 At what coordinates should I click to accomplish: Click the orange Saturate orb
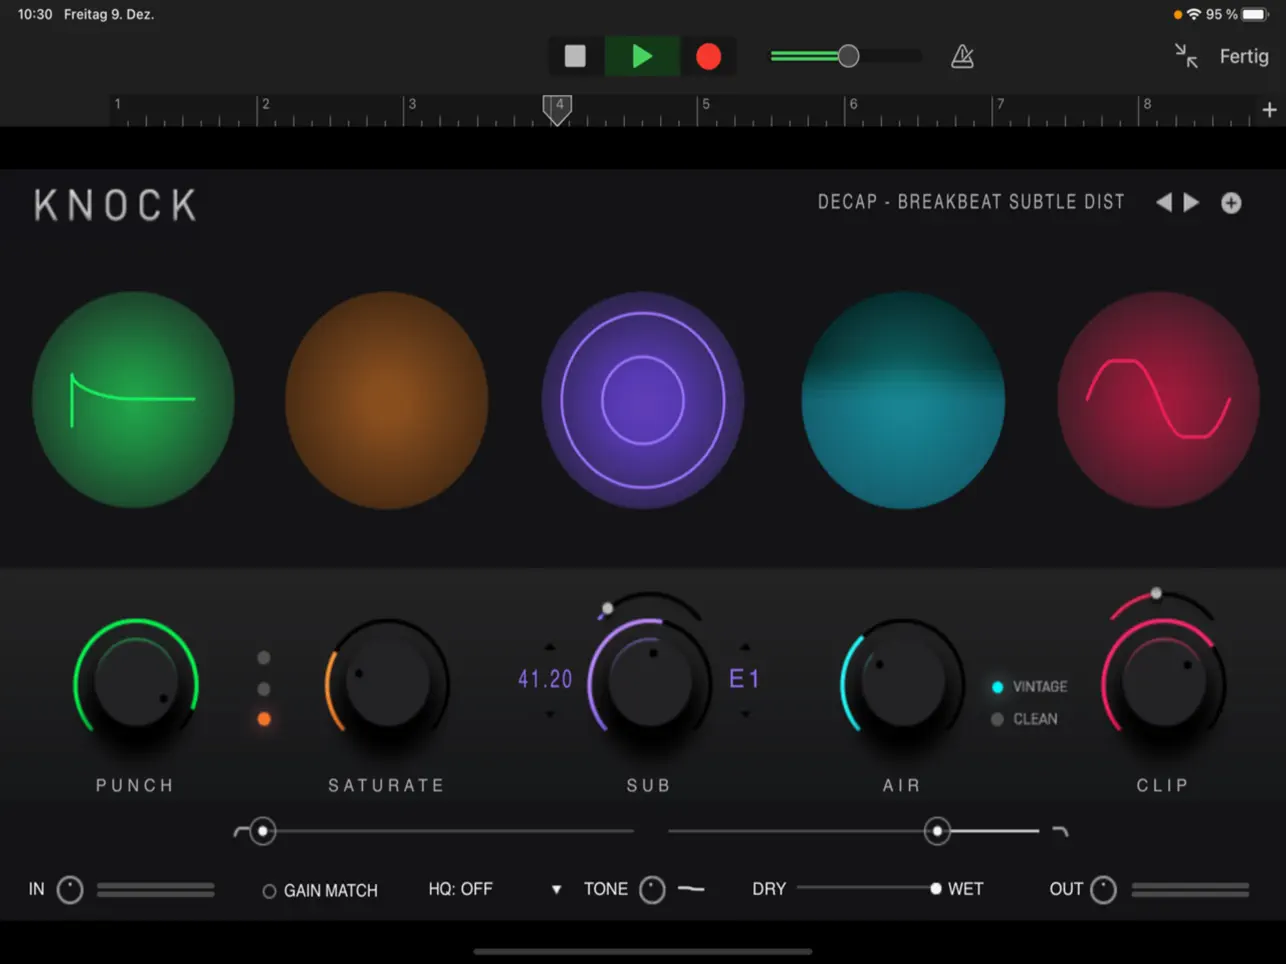(x=387, y=400)
